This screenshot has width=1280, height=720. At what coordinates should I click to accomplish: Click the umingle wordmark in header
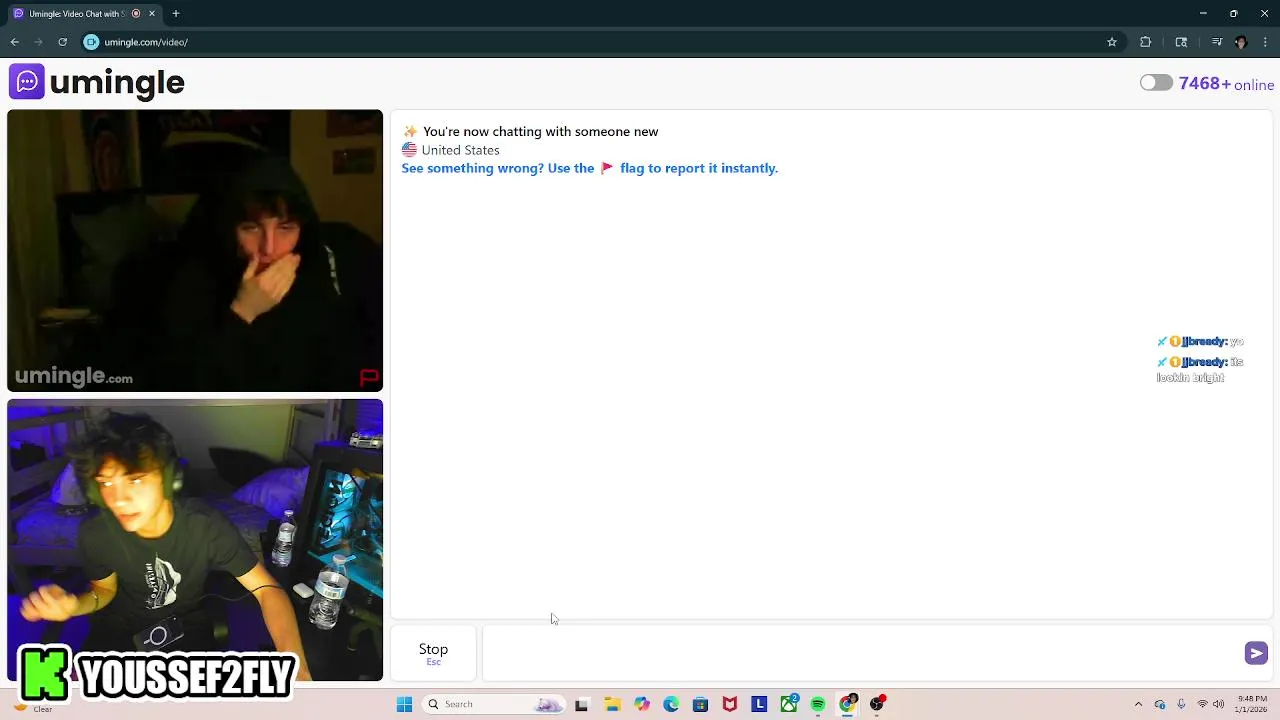[117, 83]
